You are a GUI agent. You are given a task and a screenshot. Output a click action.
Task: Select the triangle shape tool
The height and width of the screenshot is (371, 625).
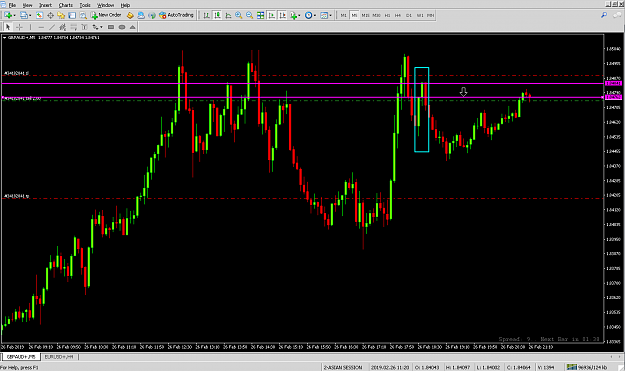coord(132,27)
